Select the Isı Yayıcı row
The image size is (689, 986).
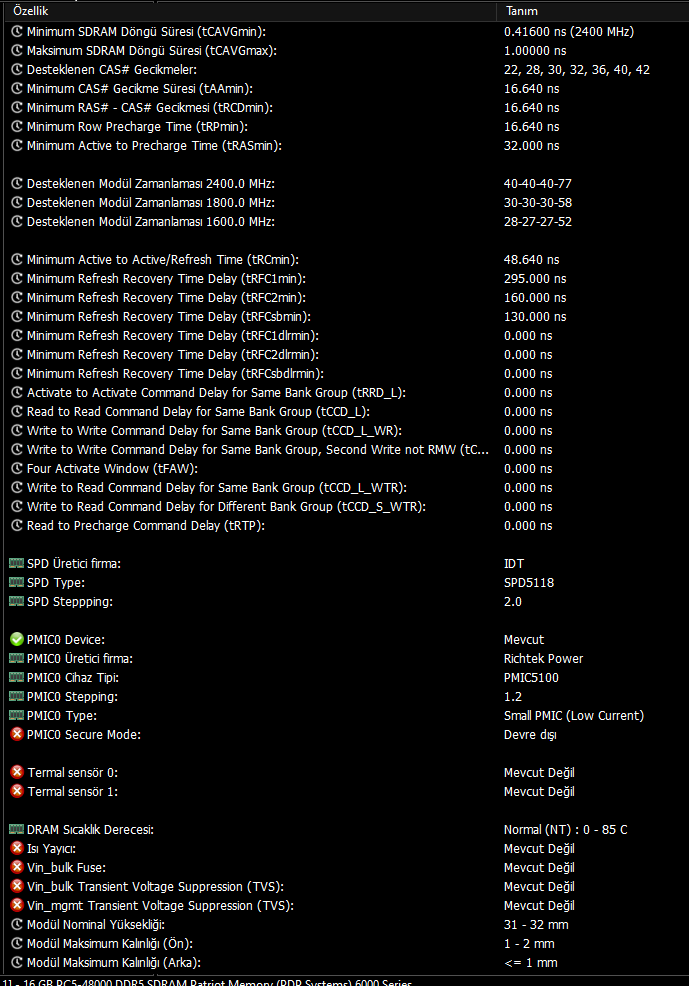pos(344,848)
